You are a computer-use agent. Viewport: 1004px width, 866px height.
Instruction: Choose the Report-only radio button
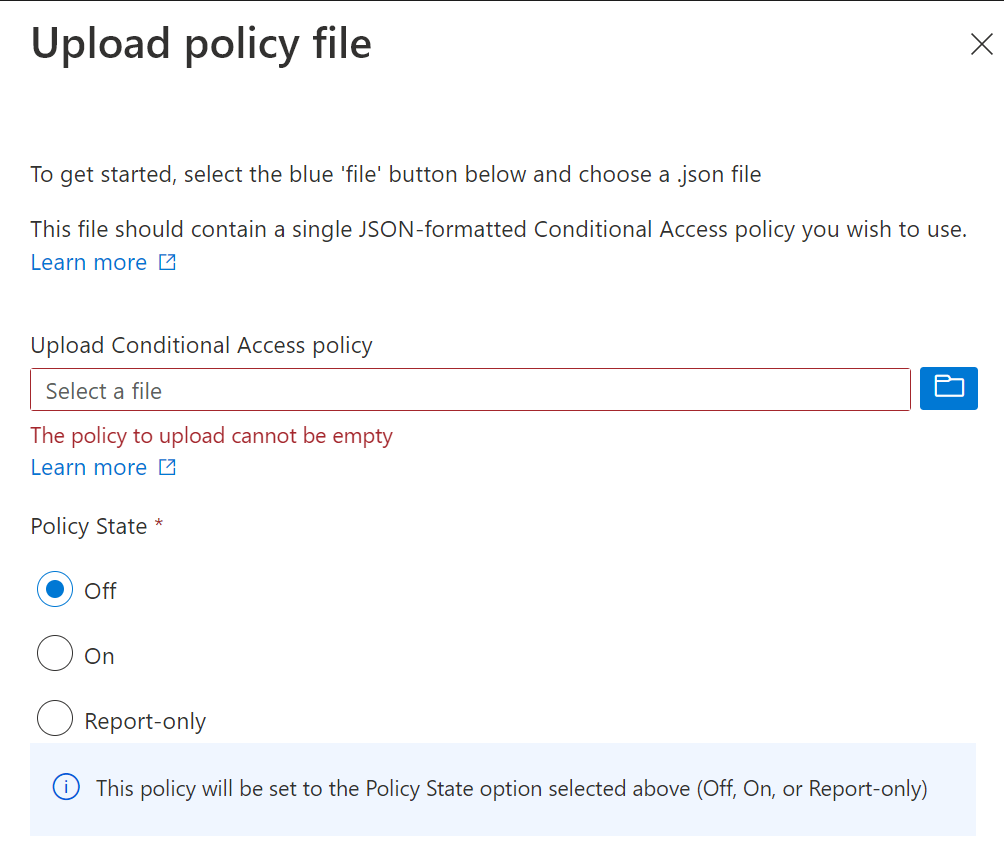pyautogui.click(x=55, y=719)
